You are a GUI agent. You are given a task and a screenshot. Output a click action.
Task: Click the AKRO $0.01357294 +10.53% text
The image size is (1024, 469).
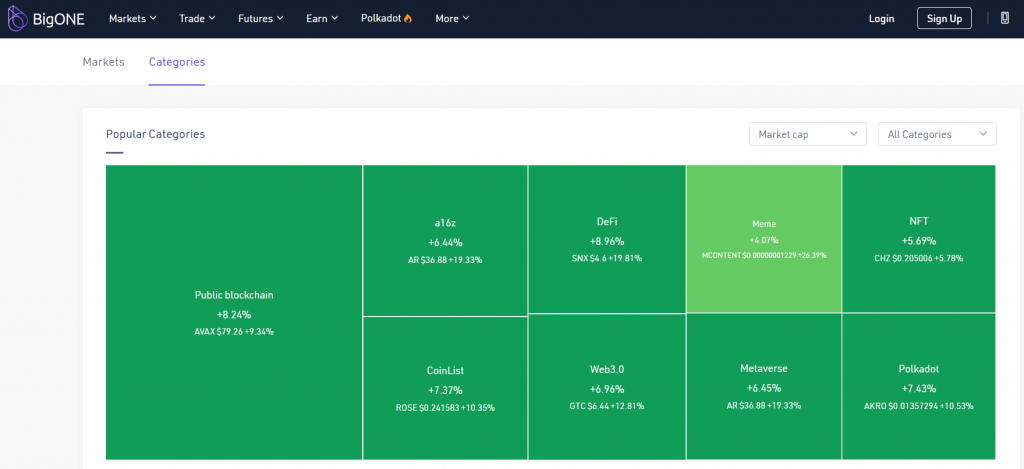click(x=919, y=406)
